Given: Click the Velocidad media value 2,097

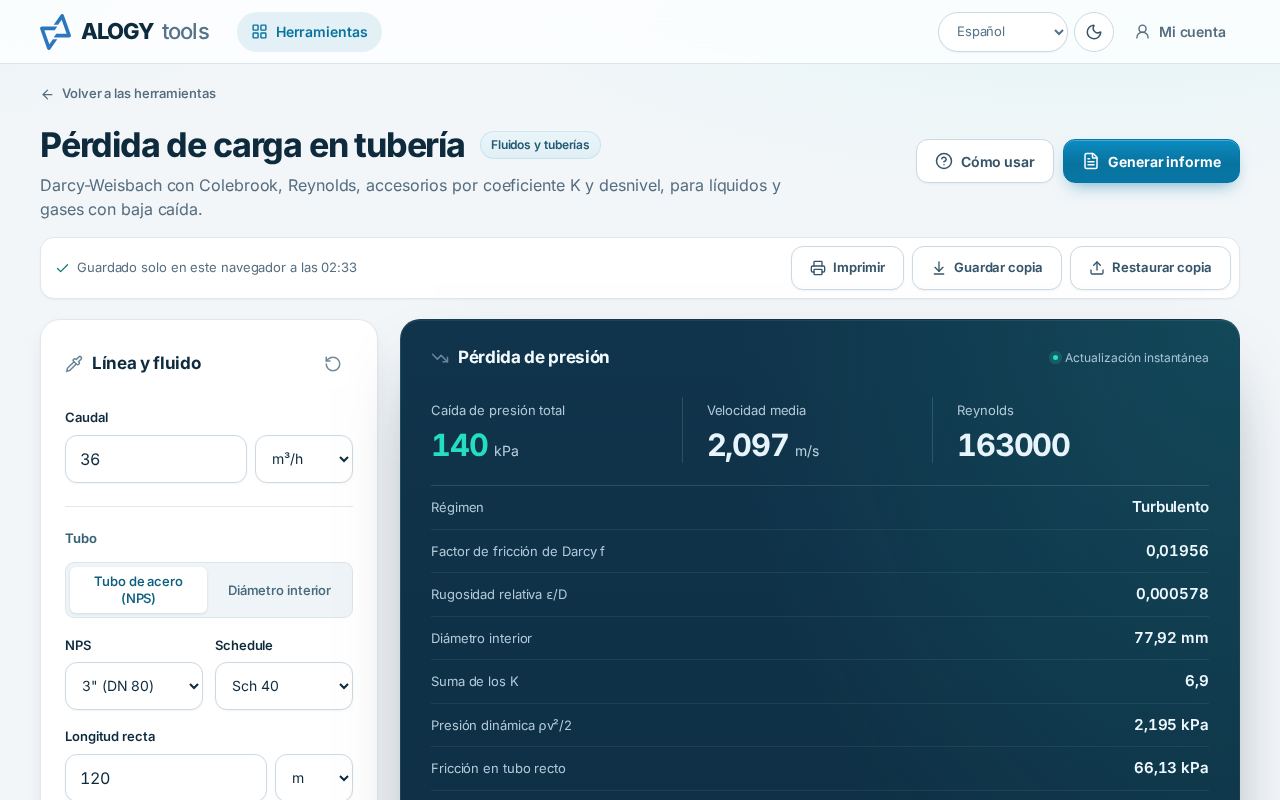Looking at the screenshot, I should 748,445.
